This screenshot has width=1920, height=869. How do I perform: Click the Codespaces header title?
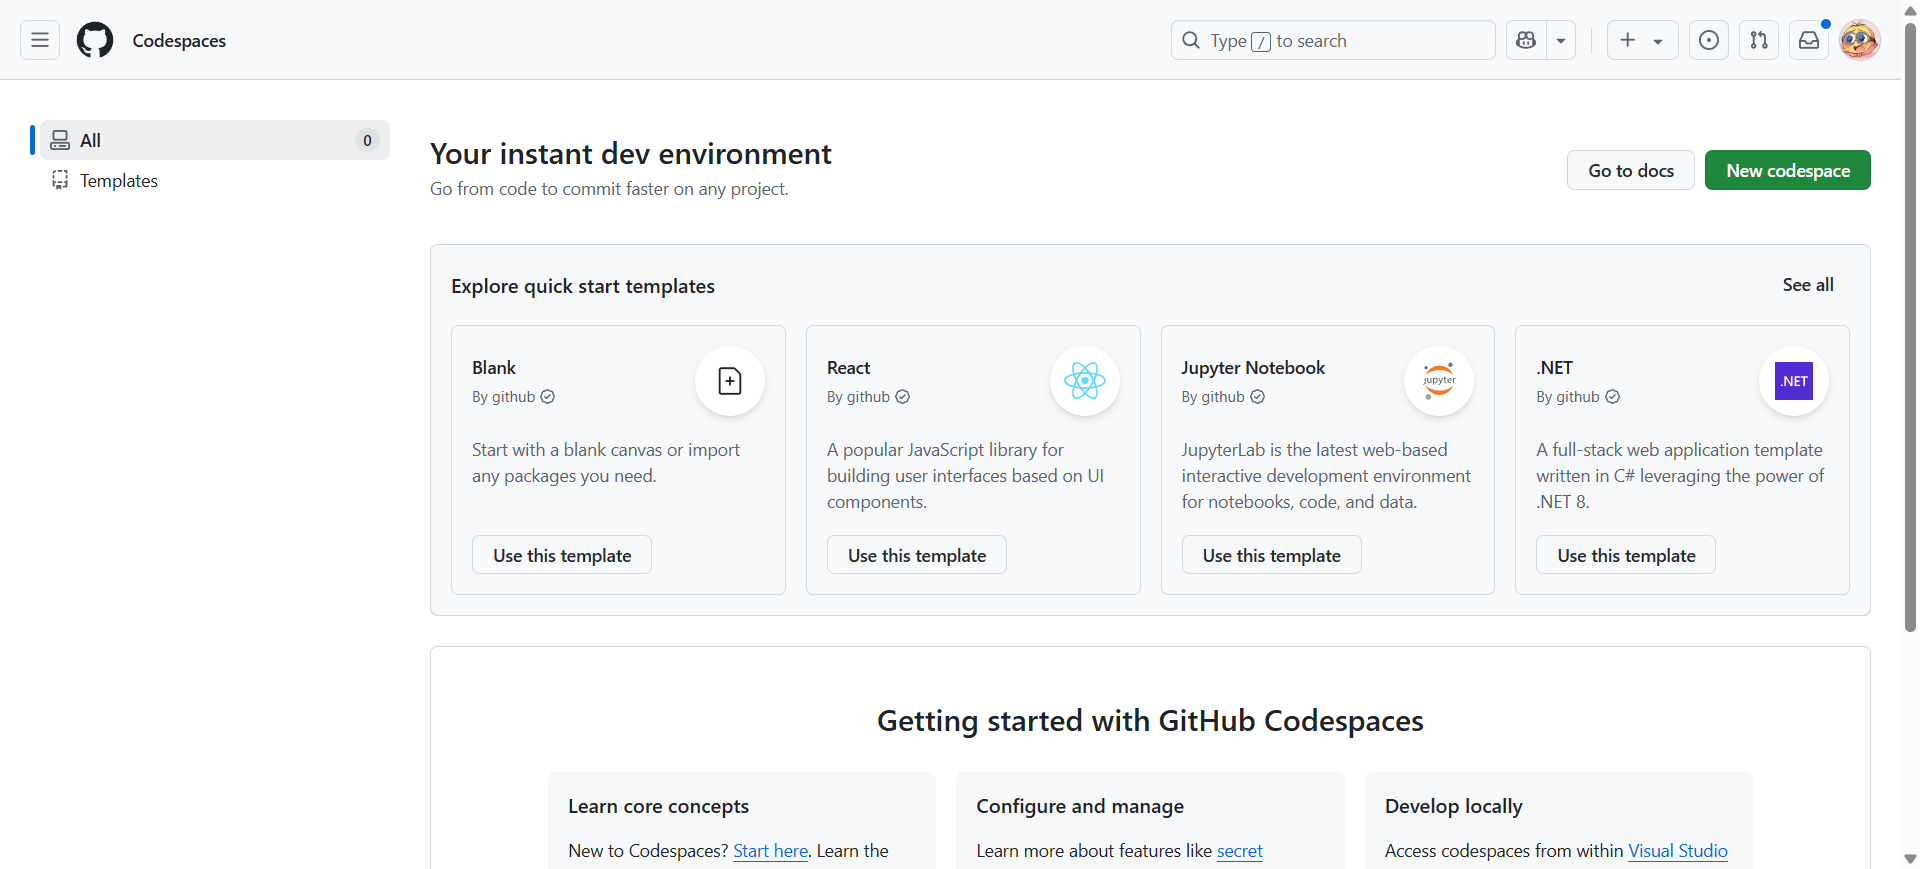pos(179,41)
